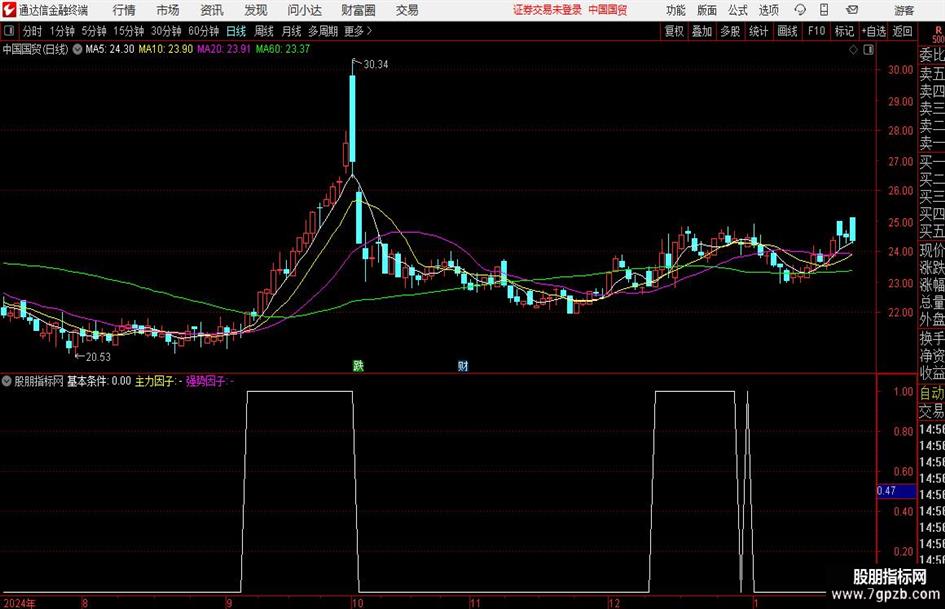945x609 pixels.
Task: Click the 0.47 highlighted axis value
Action: (x=896, y=491)
